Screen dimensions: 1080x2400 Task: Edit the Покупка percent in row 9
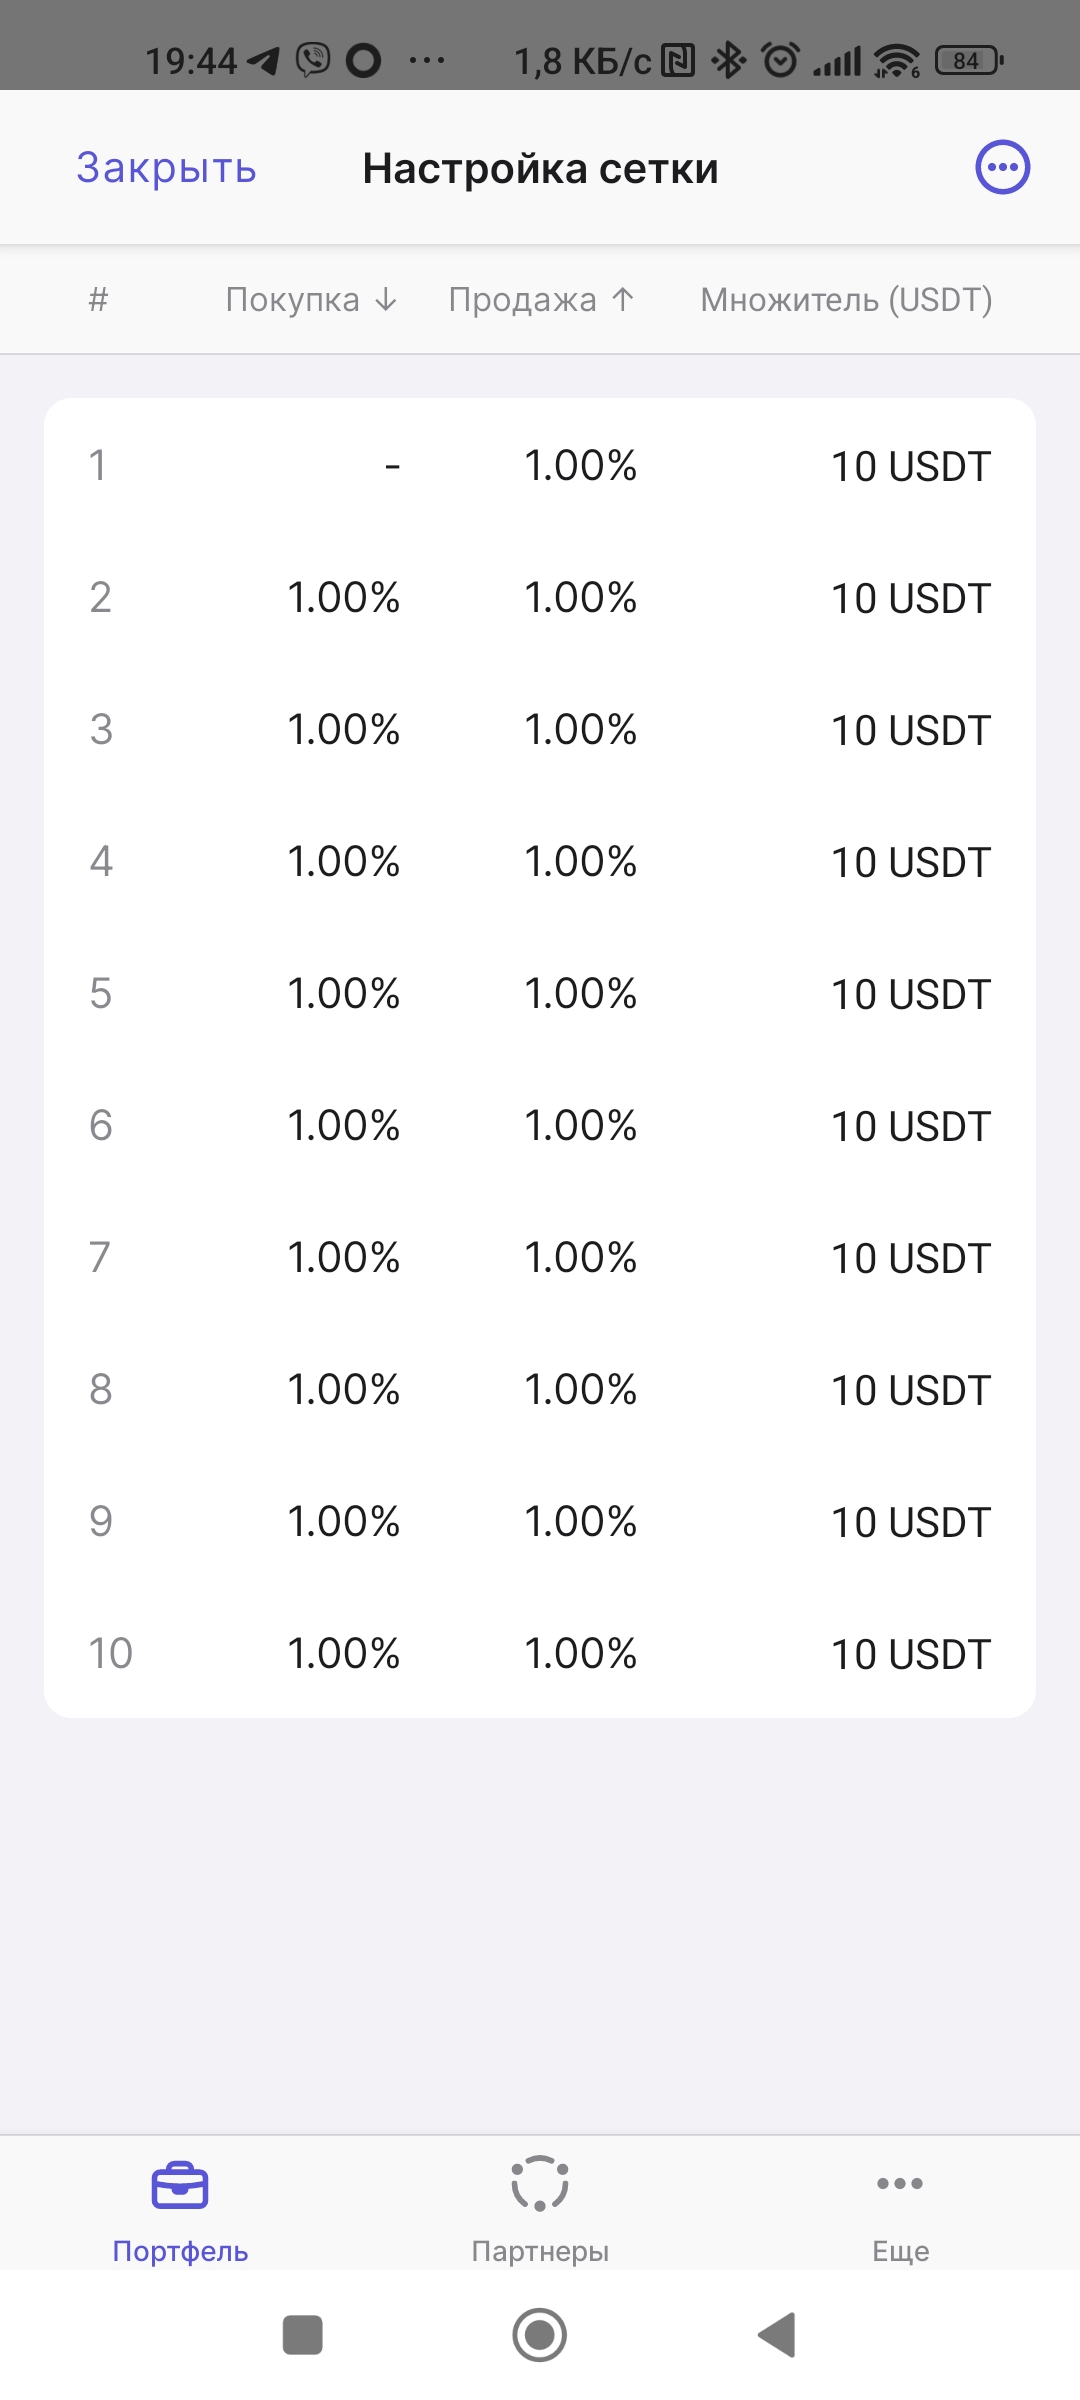tap(344, 1522)
